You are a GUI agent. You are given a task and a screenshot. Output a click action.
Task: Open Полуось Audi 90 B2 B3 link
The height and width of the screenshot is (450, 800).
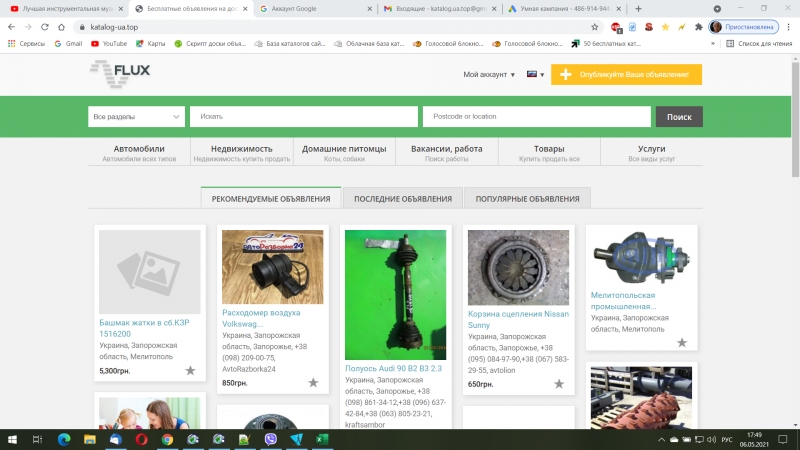click(x=393, y=368)
